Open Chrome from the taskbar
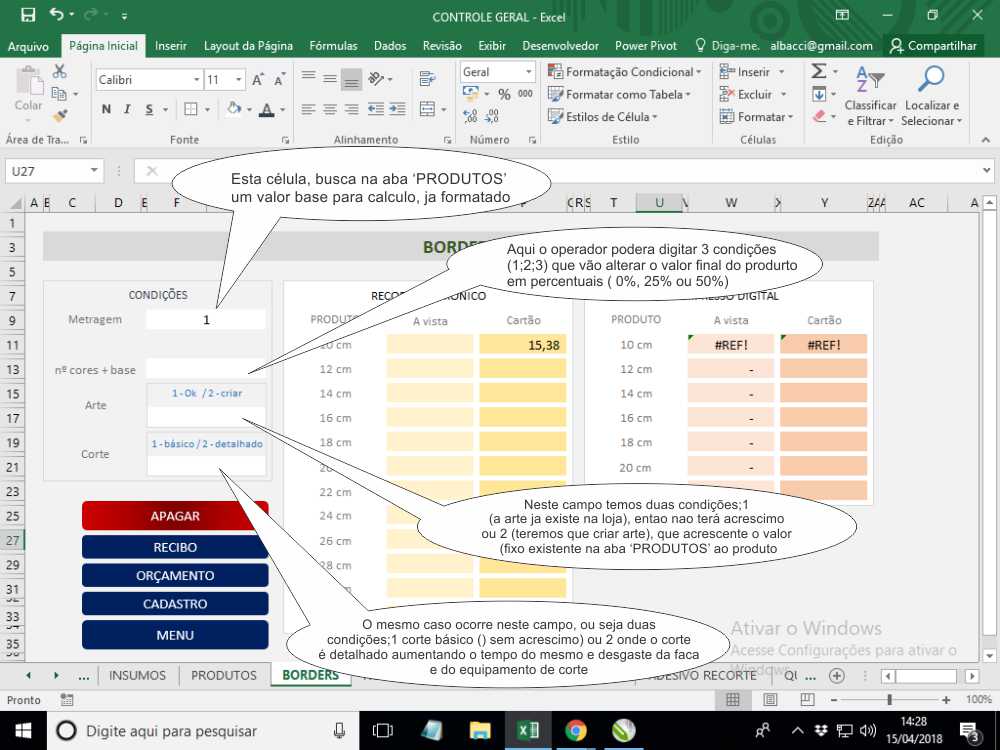The height and width of the screenshot is (750, 1000). [575, 731]
